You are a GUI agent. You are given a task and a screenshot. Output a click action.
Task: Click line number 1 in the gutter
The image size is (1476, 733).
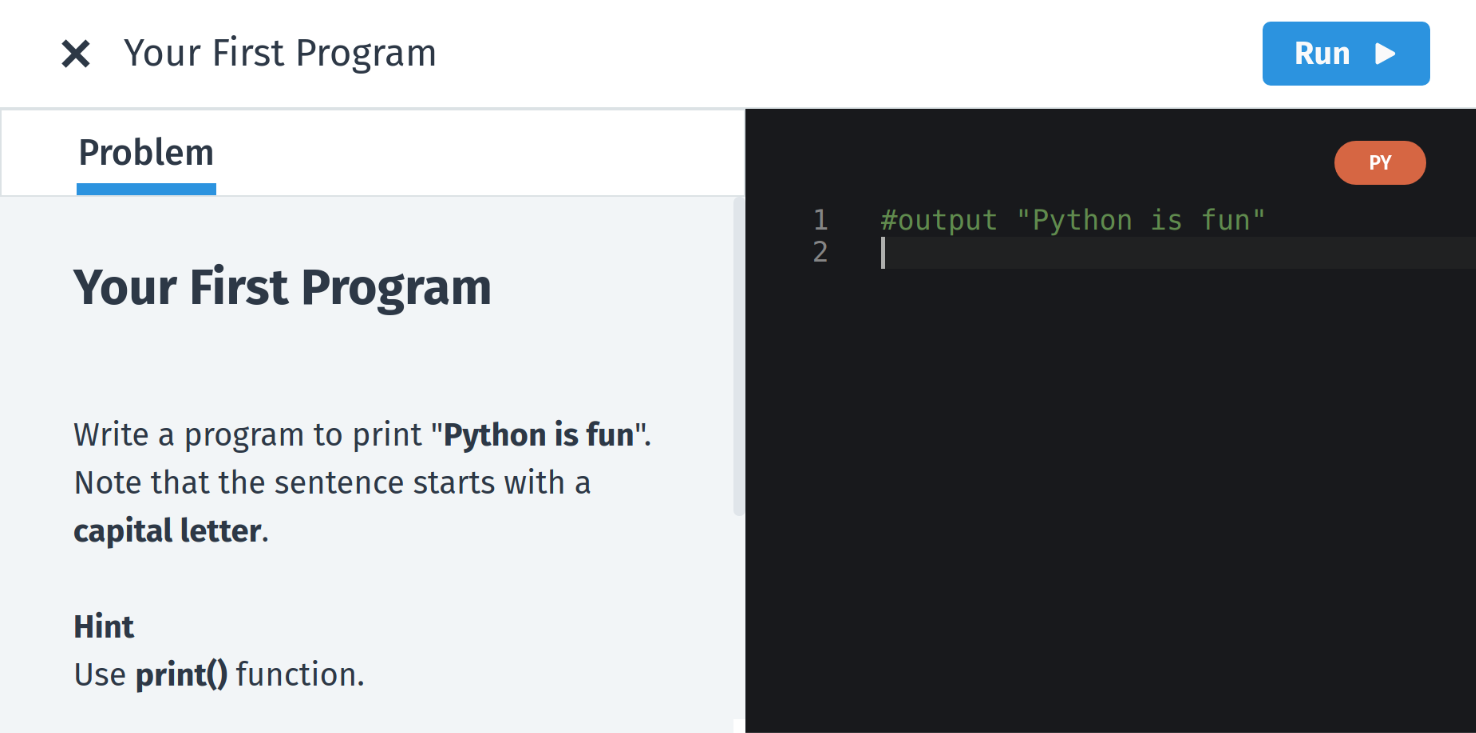820,220
